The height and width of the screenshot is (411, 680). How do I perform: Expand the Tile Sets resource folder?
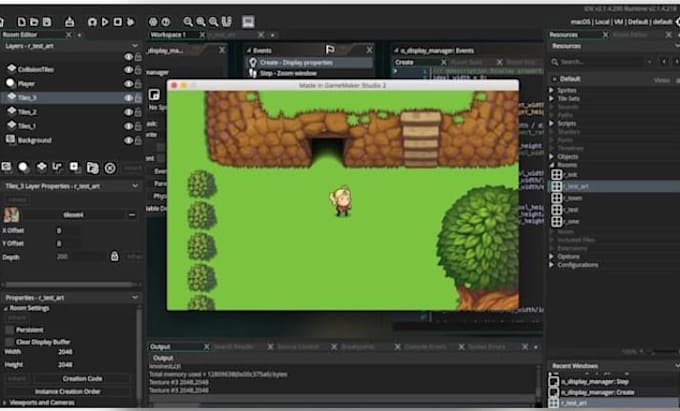point(552,98)
